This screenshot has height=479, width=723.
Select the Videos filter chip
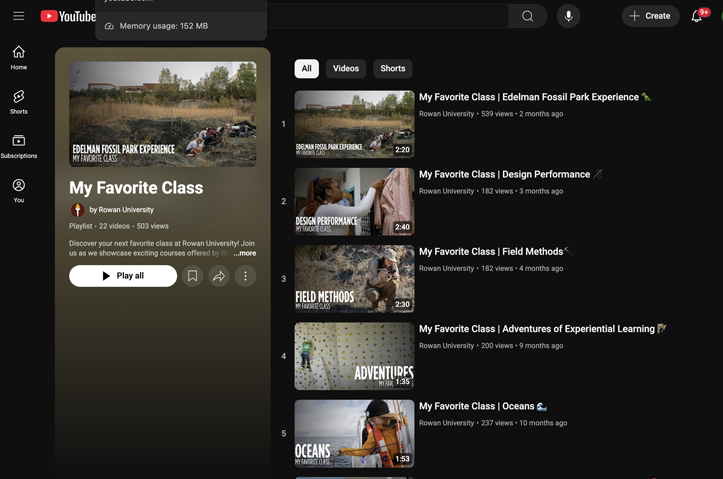click(x=346, y=68)
